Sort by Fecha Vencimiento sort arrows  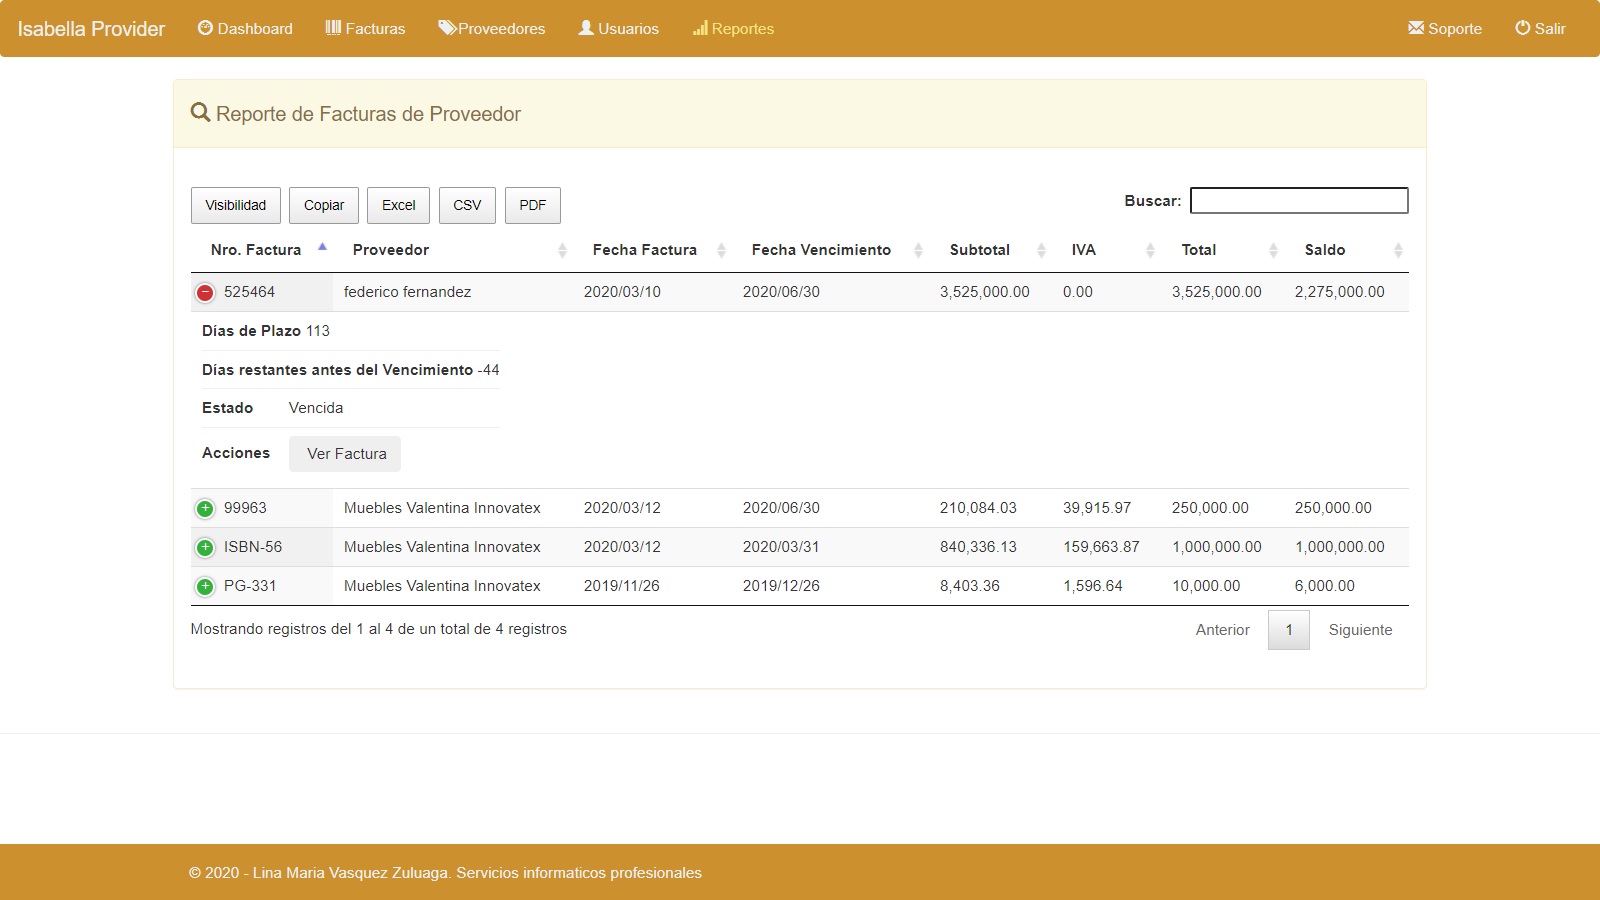918,250
